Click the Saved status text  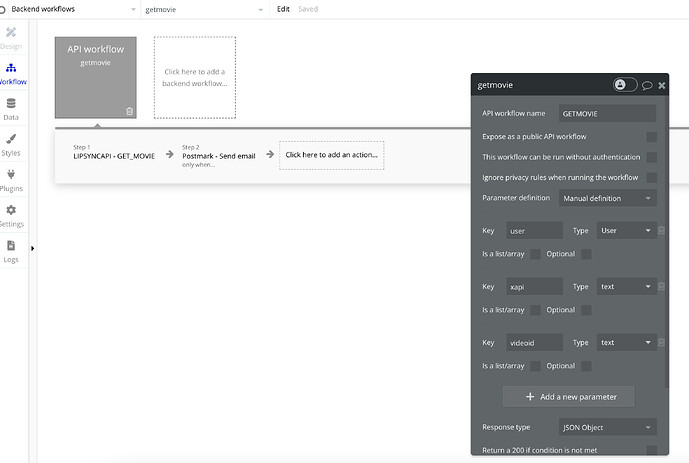[308, 9]
